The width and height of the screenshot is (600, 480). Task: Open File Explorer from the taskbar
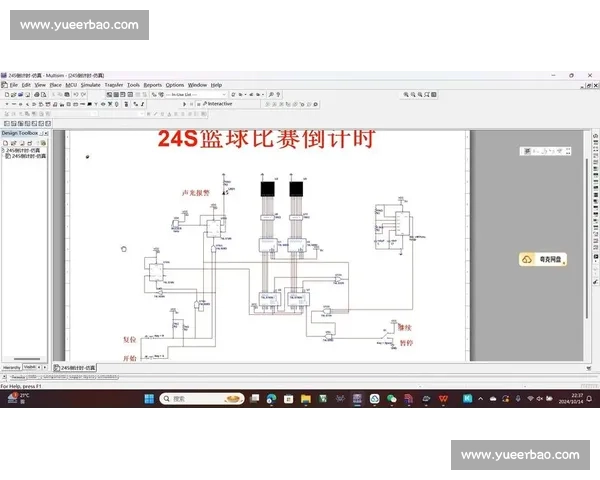click(x=306, y=399)
